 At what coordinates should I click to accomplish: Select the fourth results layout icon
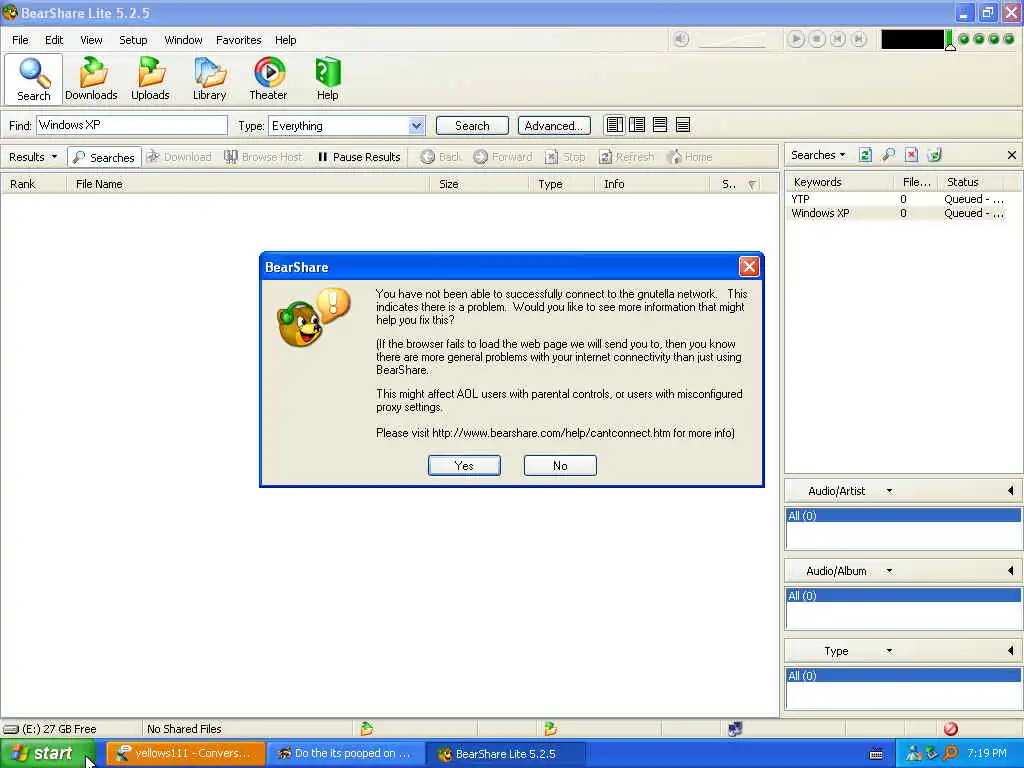tap(682, 125)
